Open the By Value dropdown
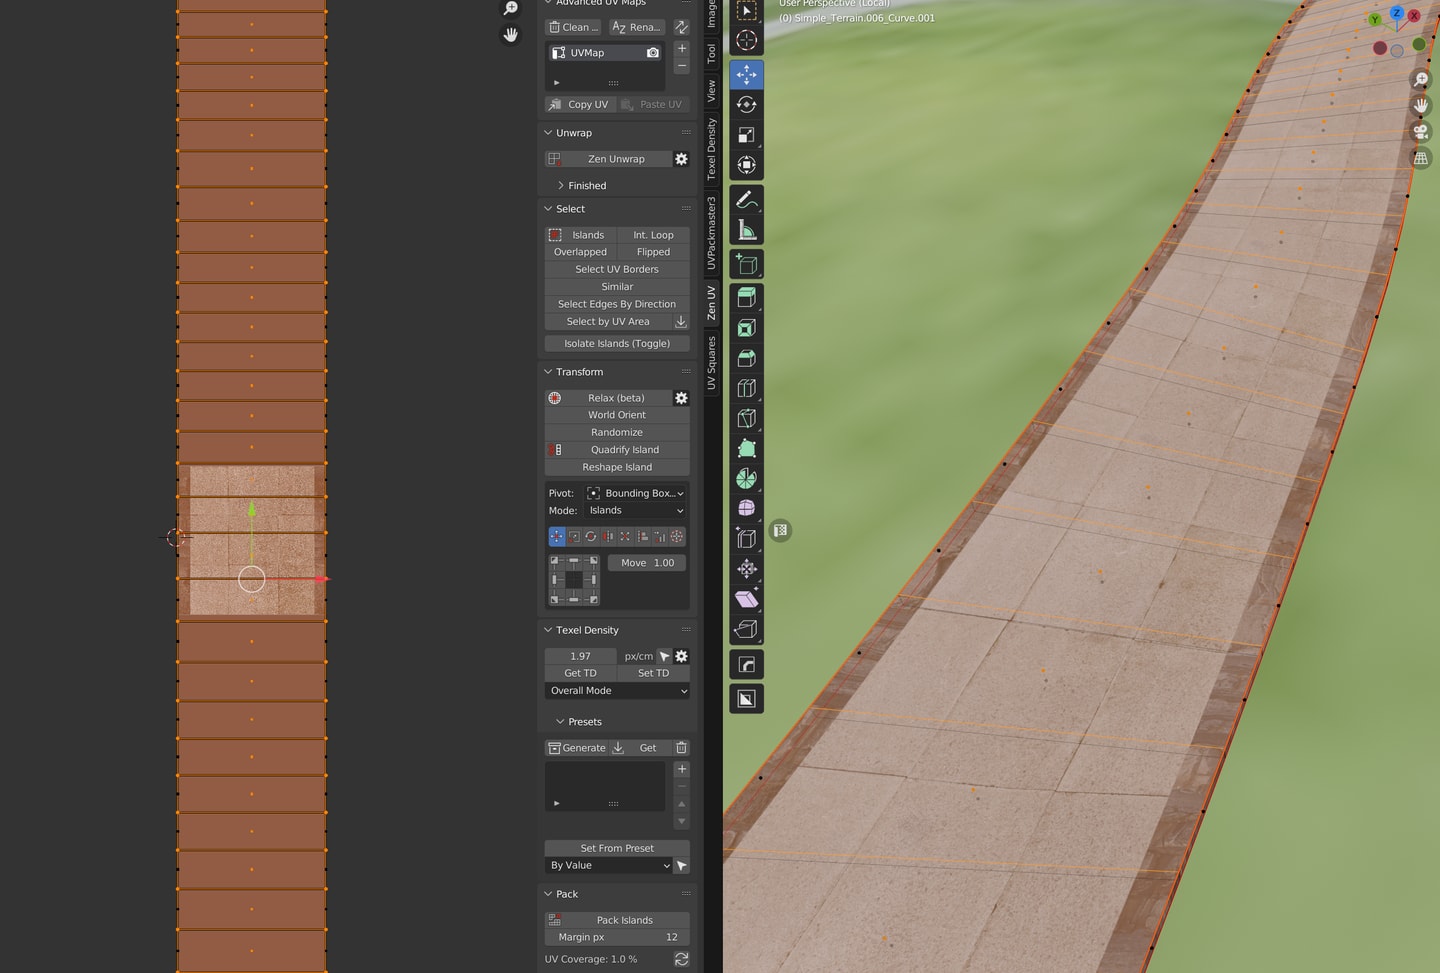Image resolution: width=1440 pixels, height=973 pixels. [608, 866]
